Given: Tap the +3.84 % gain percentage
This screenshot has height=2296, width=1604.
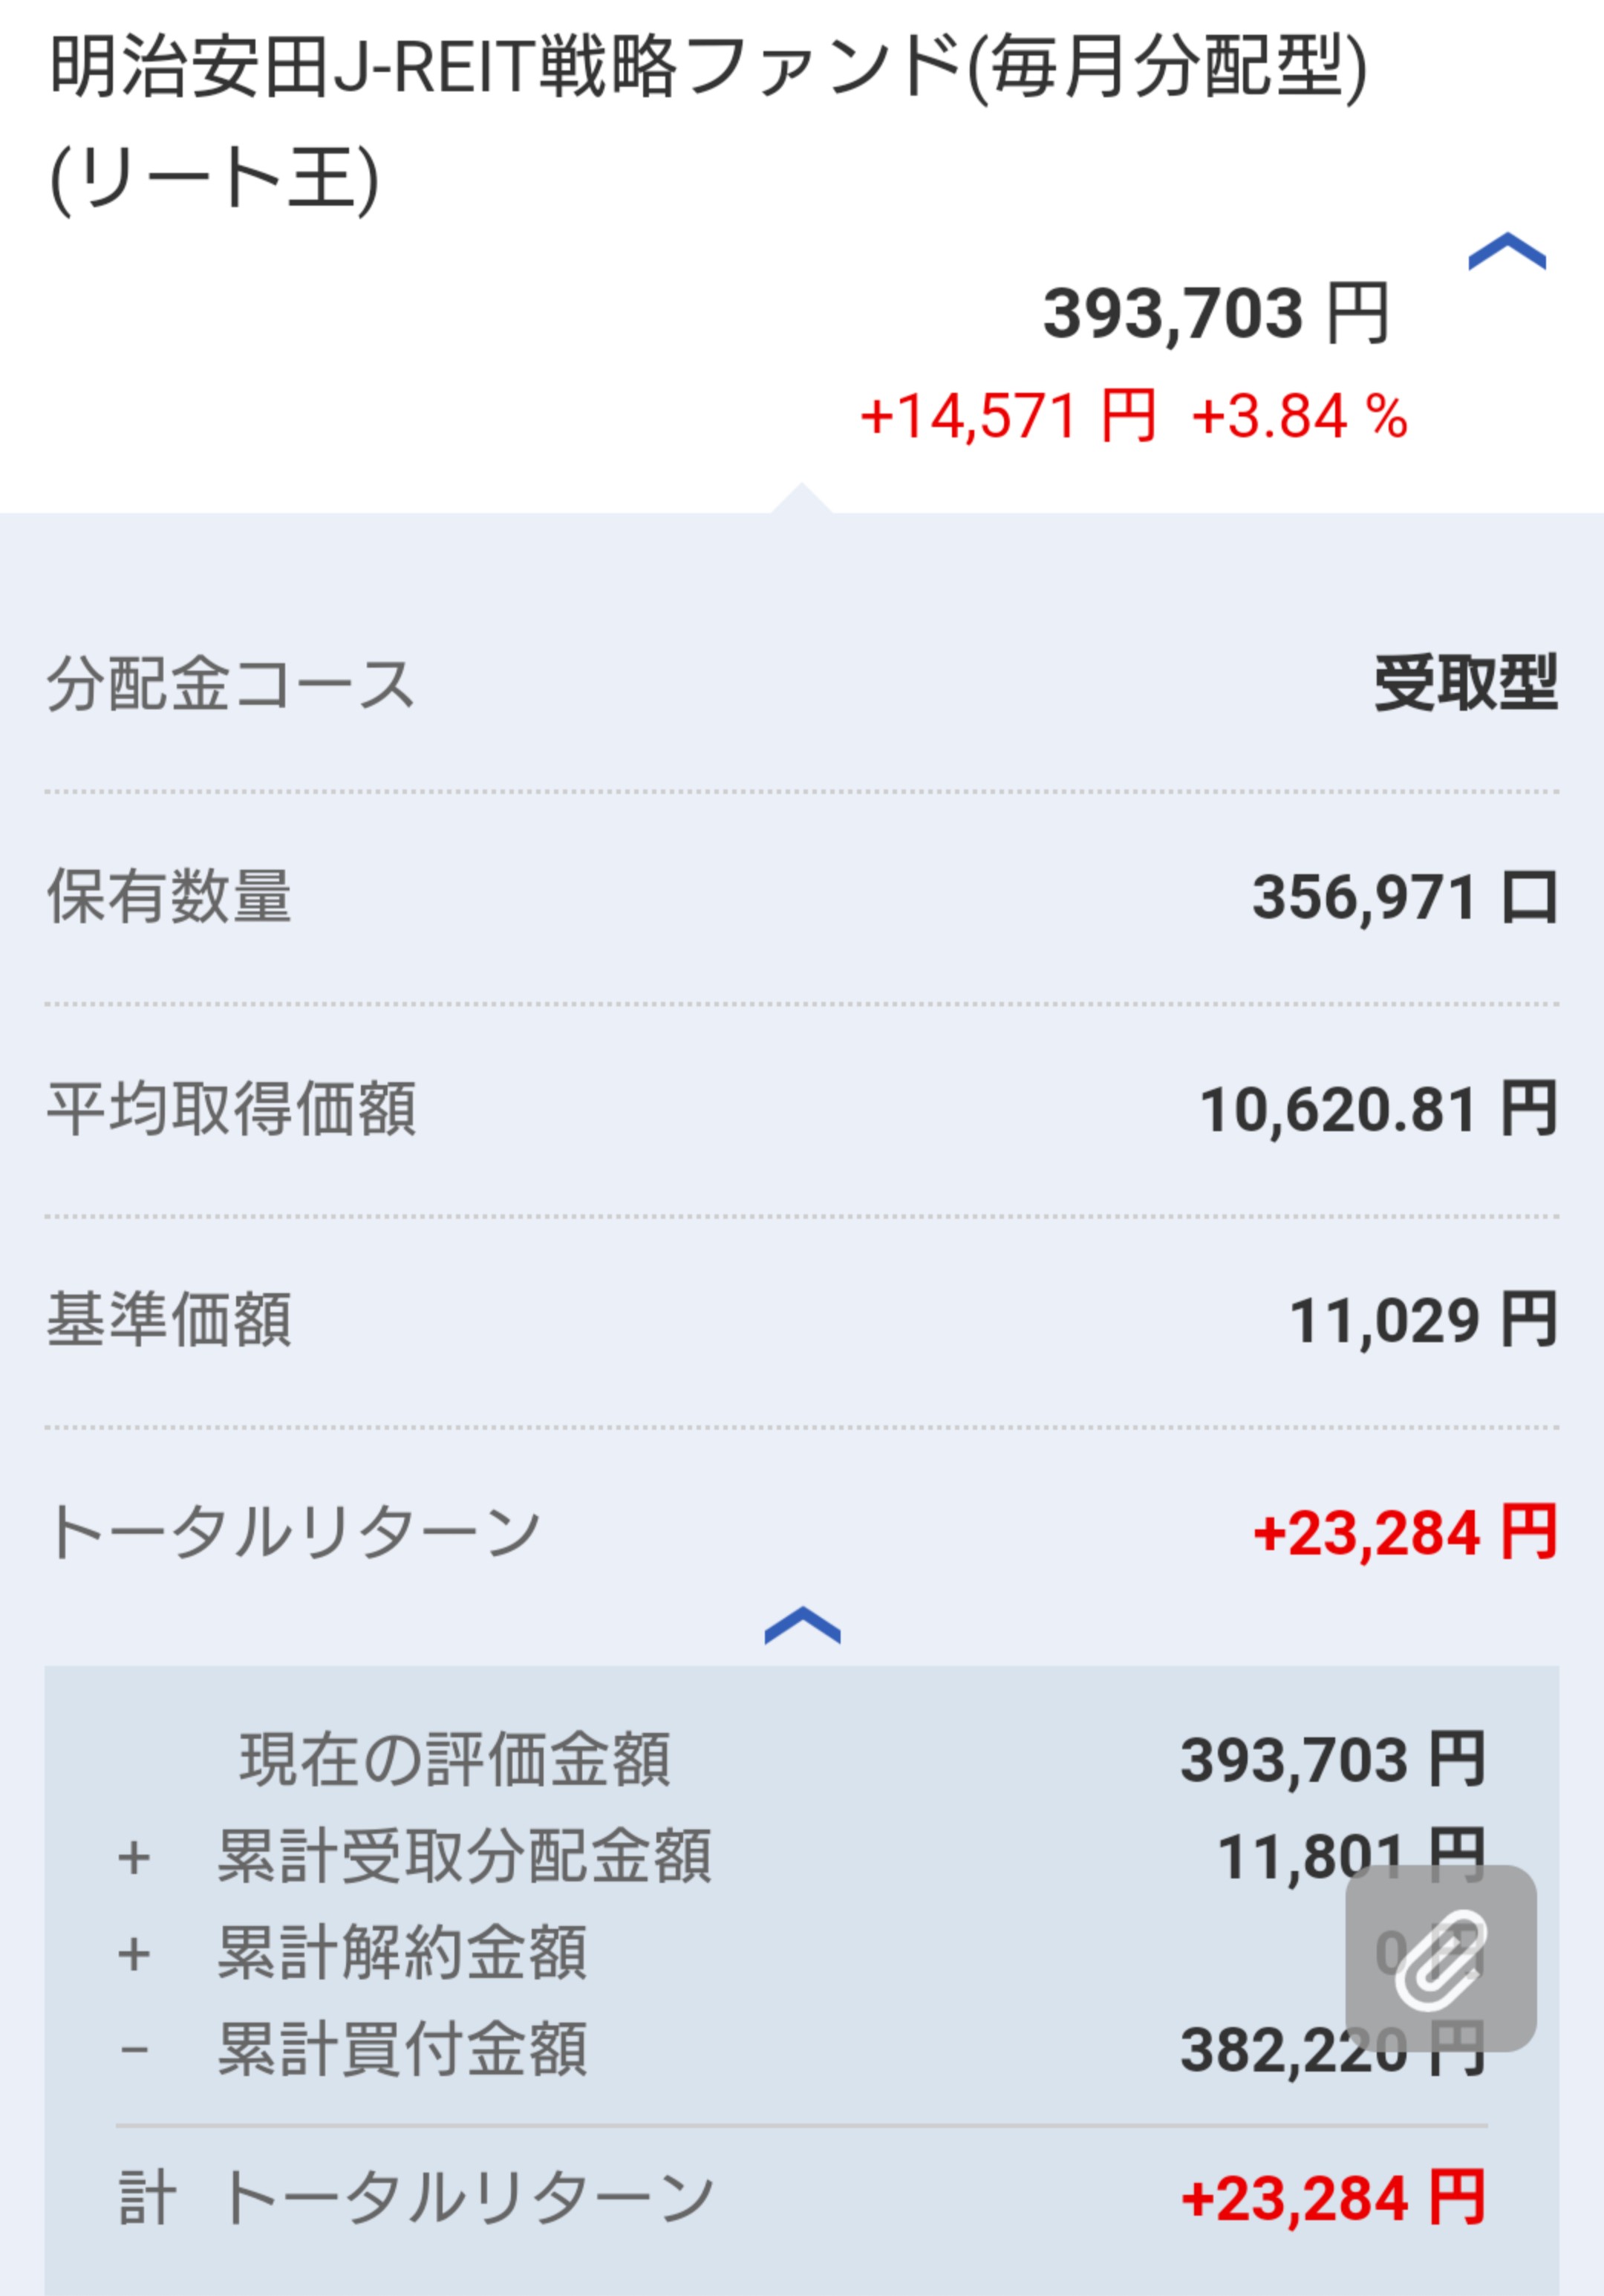Looking at the screenshot, I should (1299, 416).
